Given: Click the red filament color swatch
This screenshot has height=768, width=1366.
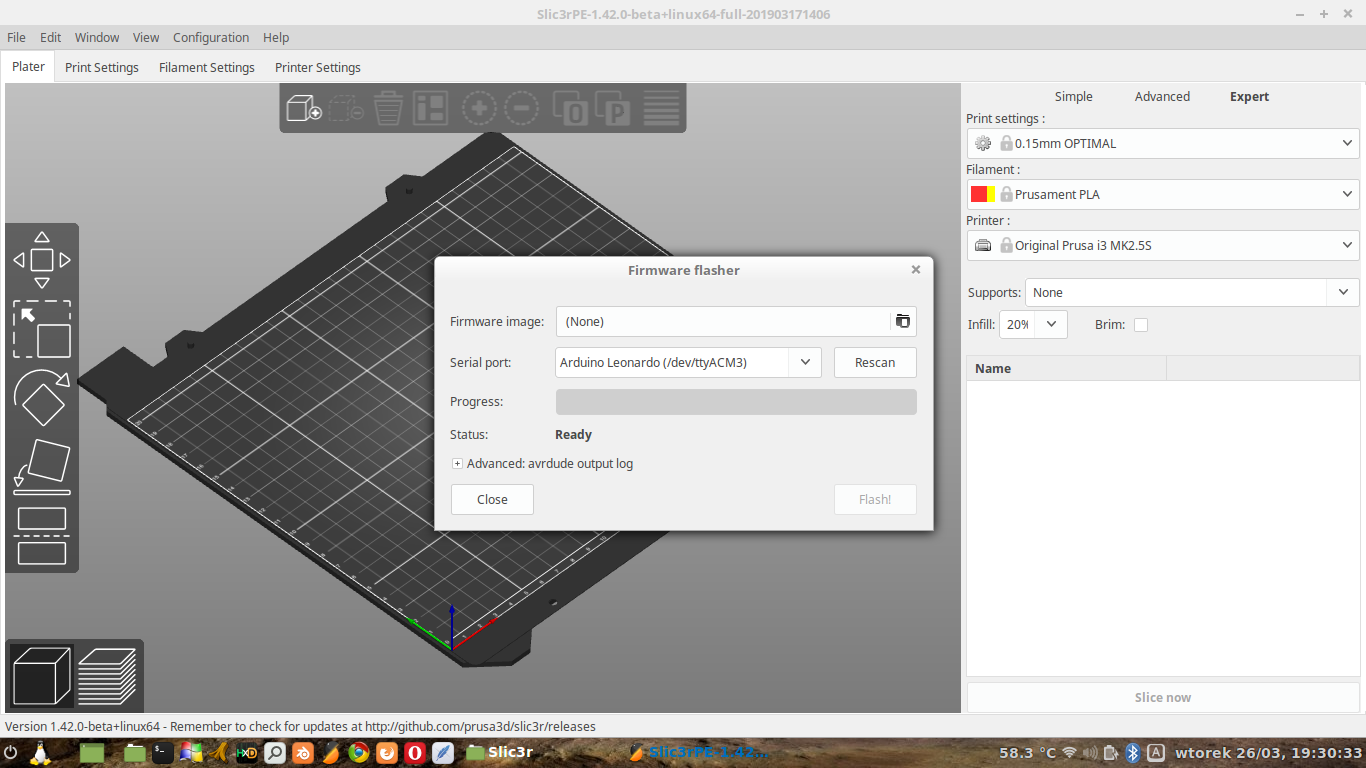Looking at the screenshot, I should [979, 194].
